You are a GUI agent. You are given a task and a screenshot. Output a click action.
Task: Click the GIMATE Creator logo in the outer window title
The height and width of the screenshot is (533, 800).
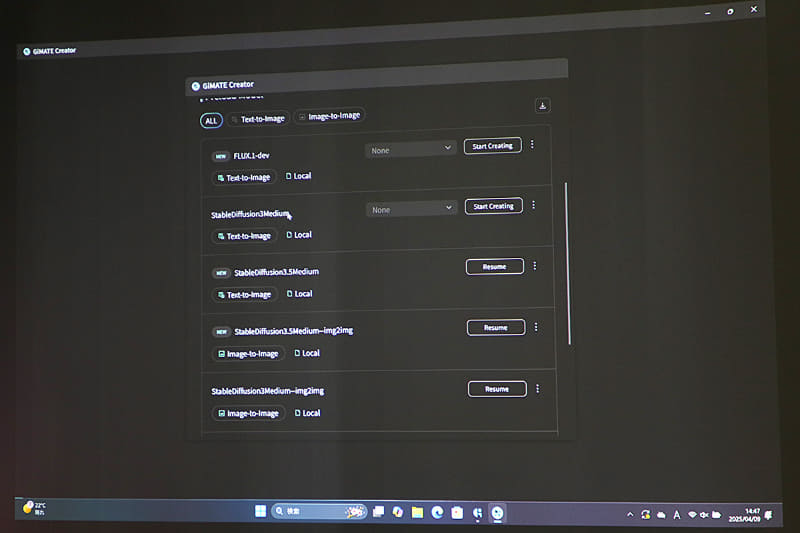pyautogui.click(x=27, y=52)
